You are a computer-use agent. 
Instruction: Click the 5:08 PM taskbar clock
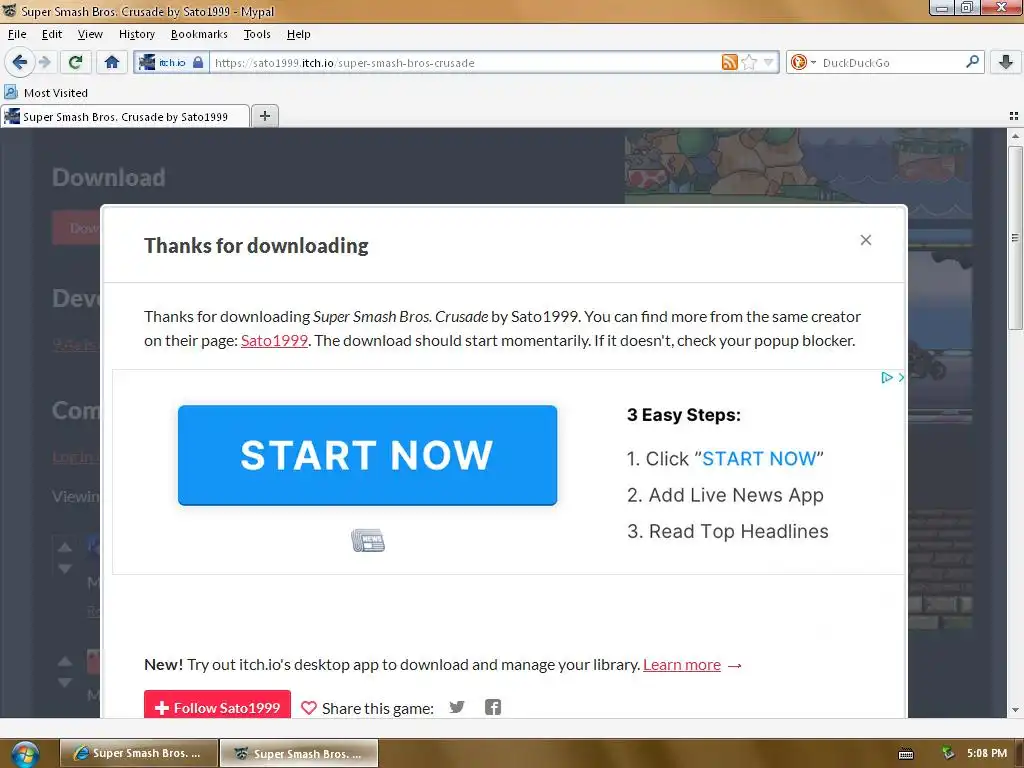987,753
